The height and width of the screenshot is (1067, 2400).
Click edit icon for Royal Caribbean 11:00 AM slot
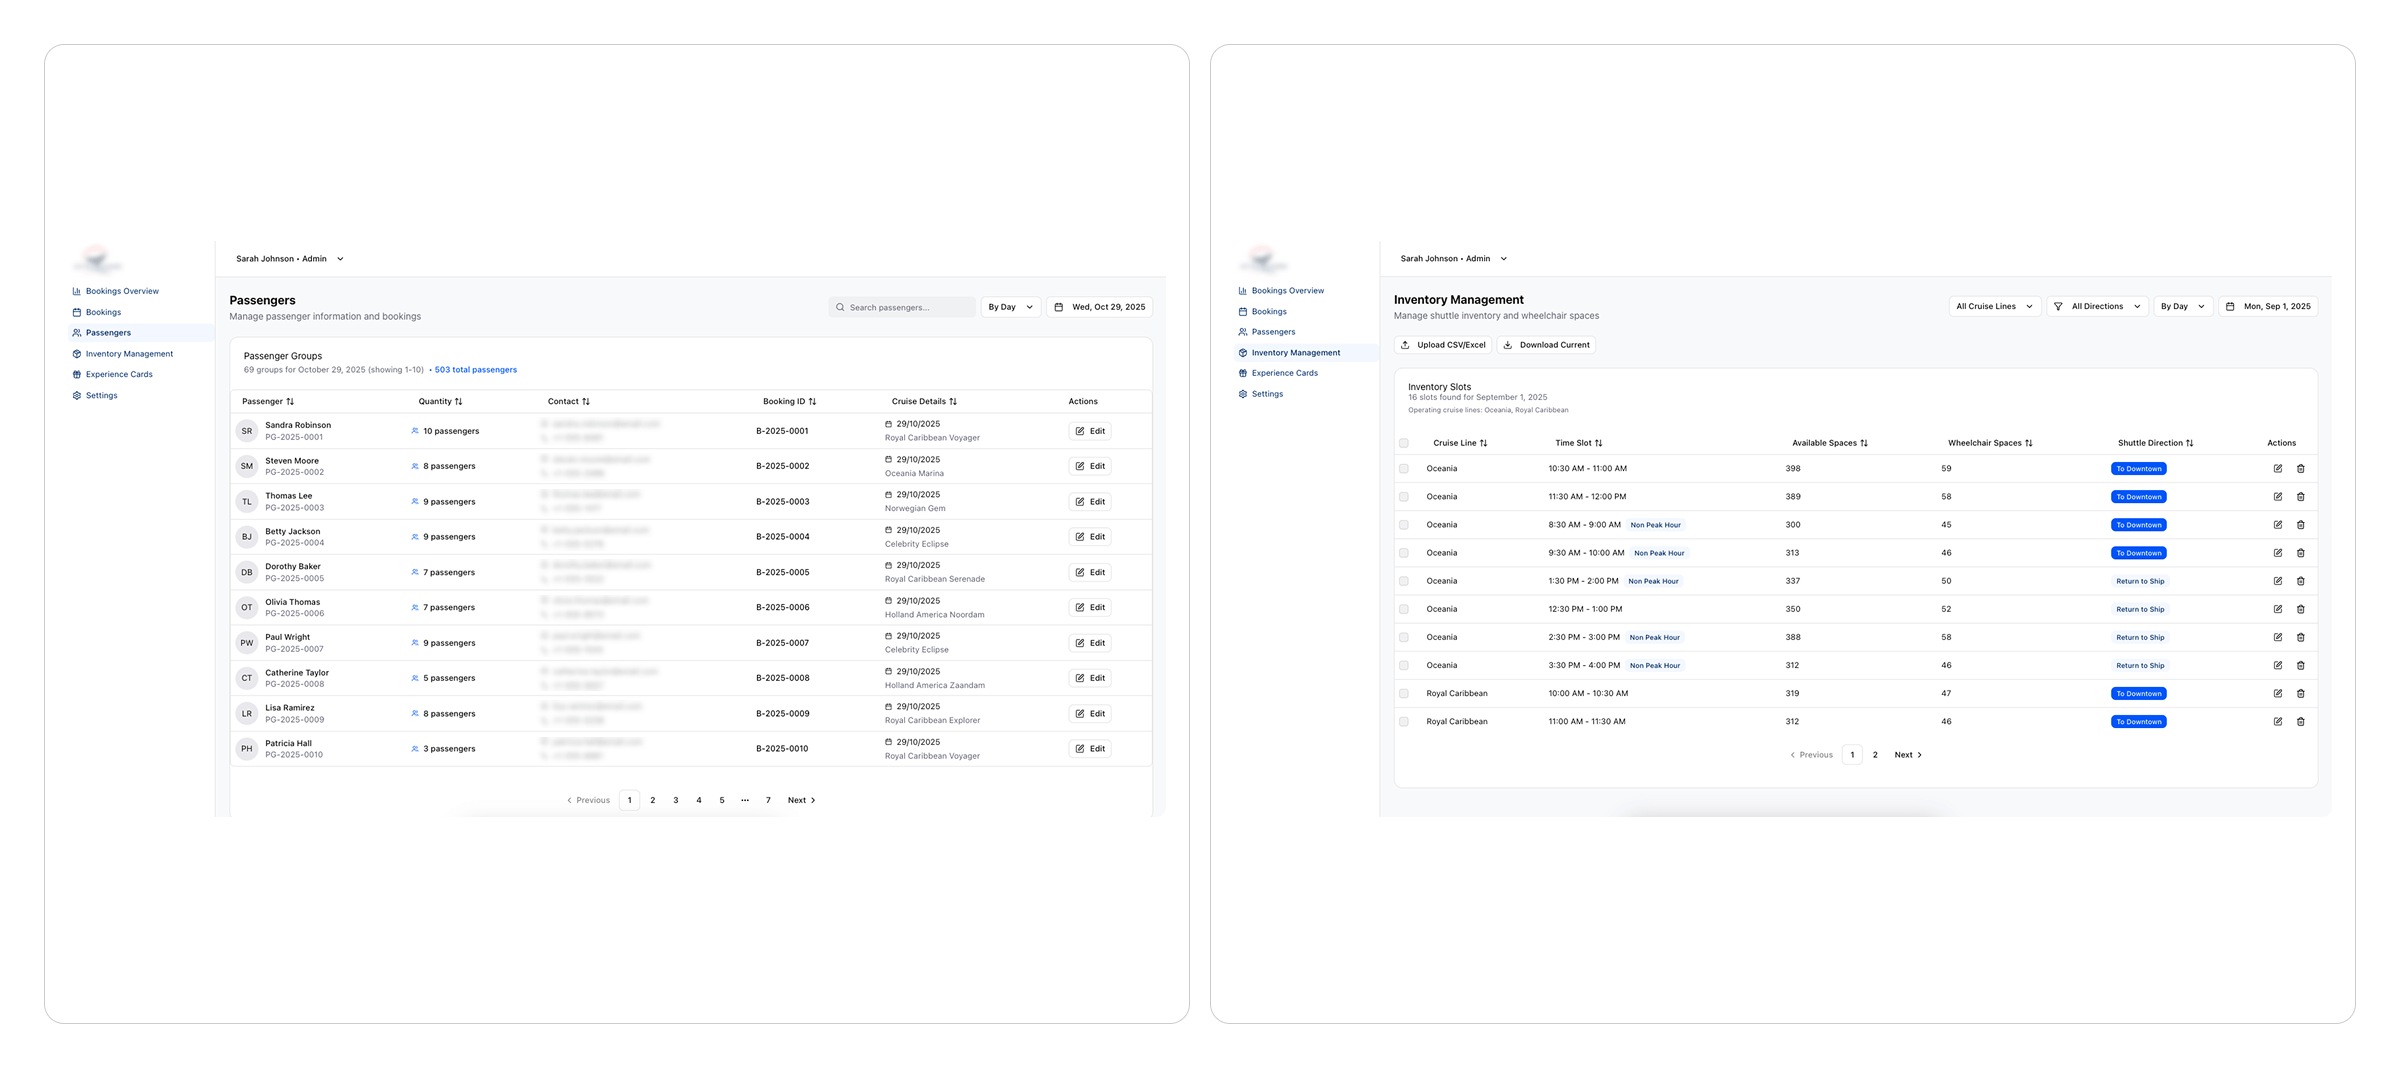coord(2277,722)
